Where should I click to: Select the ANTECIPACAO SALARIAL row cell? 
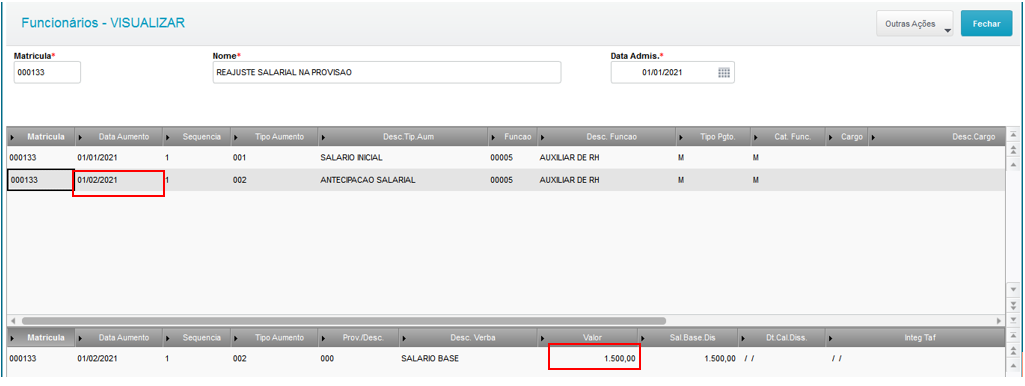tap(367, 180)
